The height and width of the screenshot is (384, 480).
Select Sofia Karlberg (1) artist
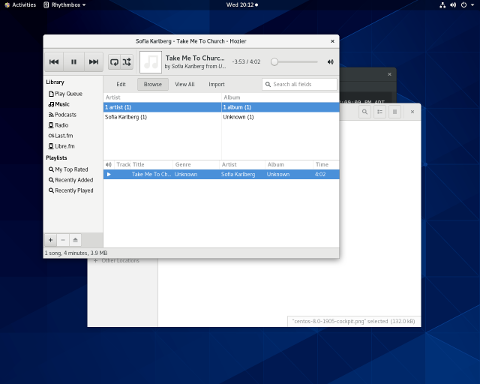162,117
